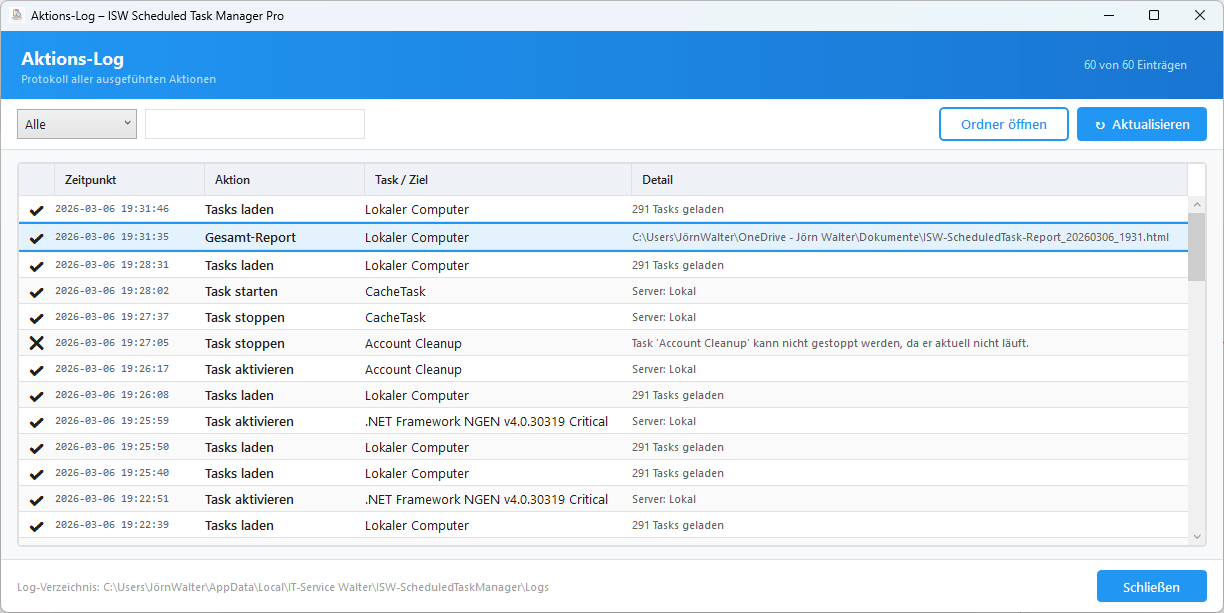Screen dimensions: 1224x613
Task: Open the 'Alle' filter dropdown
Action: pos(77,124)
